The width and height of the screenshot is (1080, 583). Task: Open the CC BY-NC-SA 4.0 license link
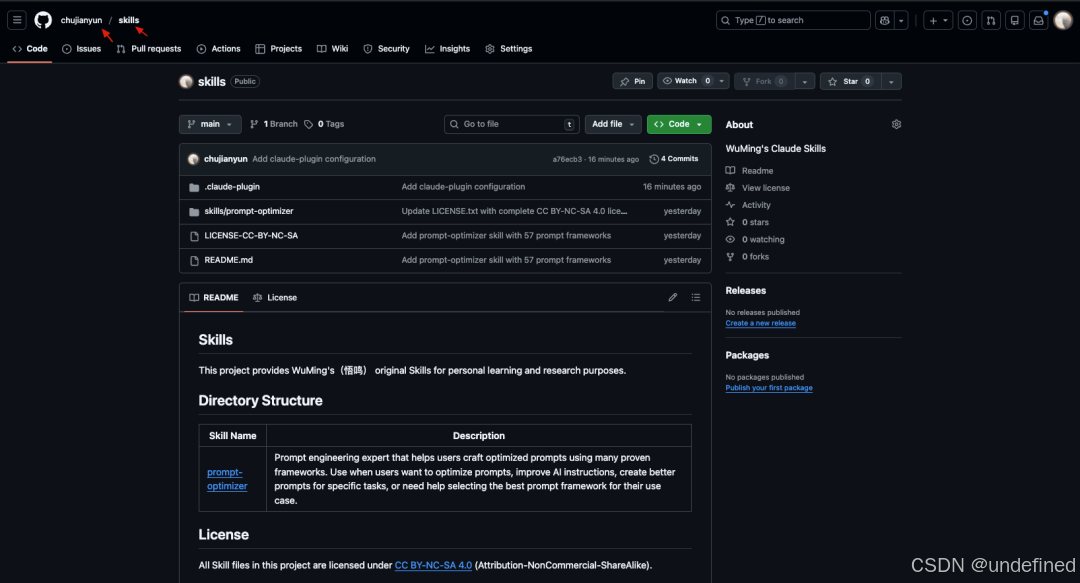point(433,565)
